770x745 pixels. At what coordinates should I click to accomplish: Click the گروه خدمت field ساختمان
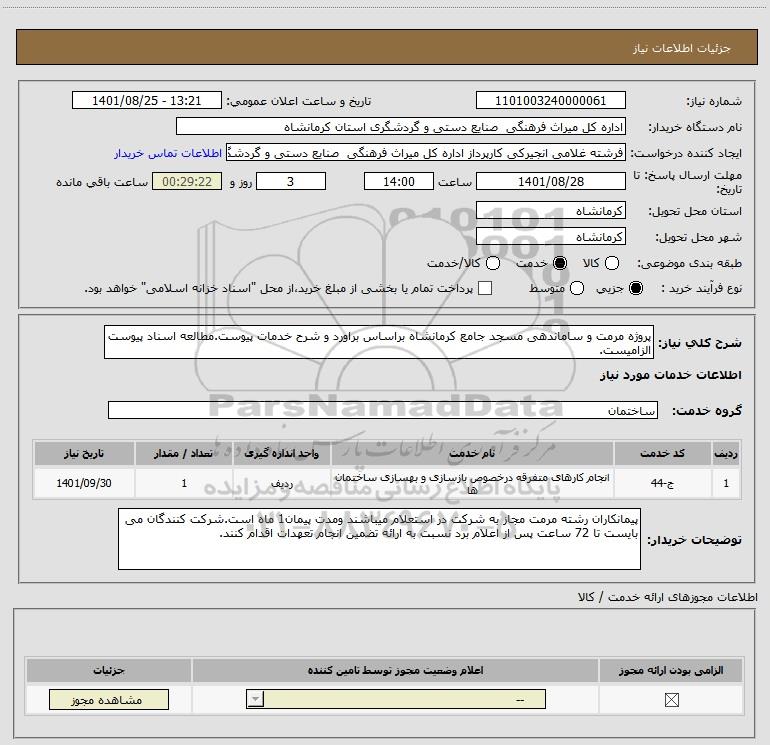tap(383, 410)
